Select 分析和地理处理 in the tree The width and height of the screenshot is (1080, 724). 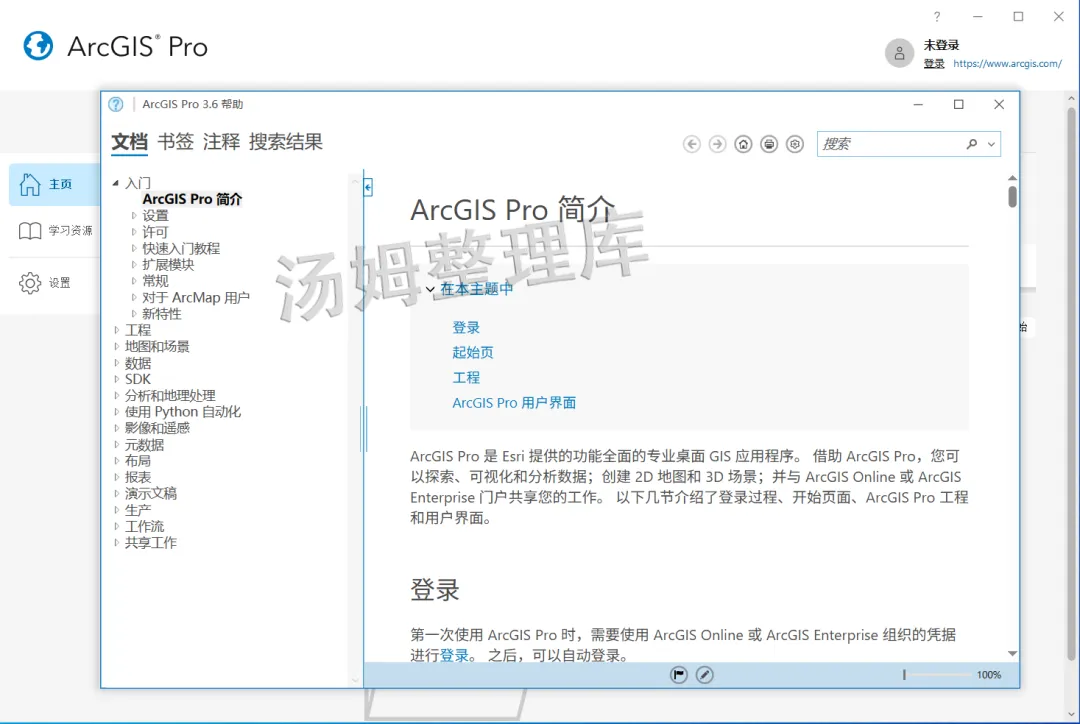pos(170,395)
